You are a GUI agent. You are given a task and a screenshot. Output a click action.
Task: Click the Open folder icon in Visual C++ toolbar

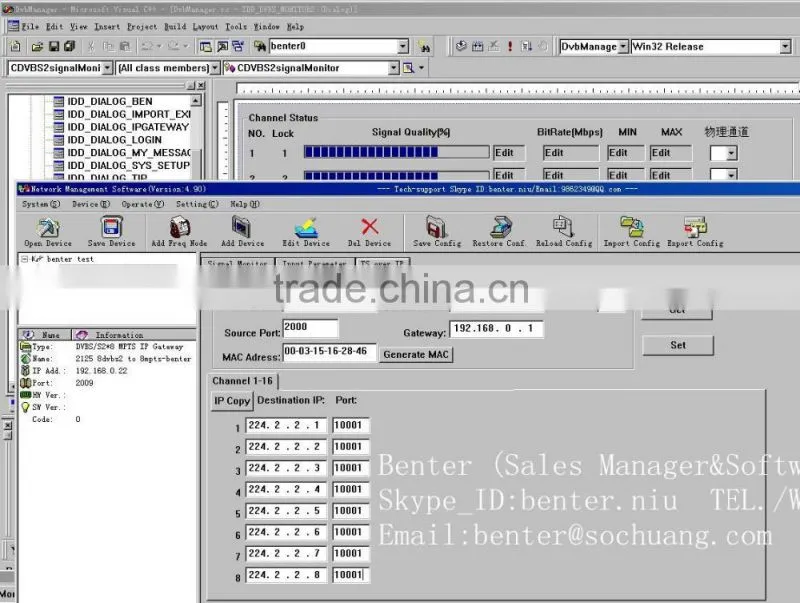[37, 47]
